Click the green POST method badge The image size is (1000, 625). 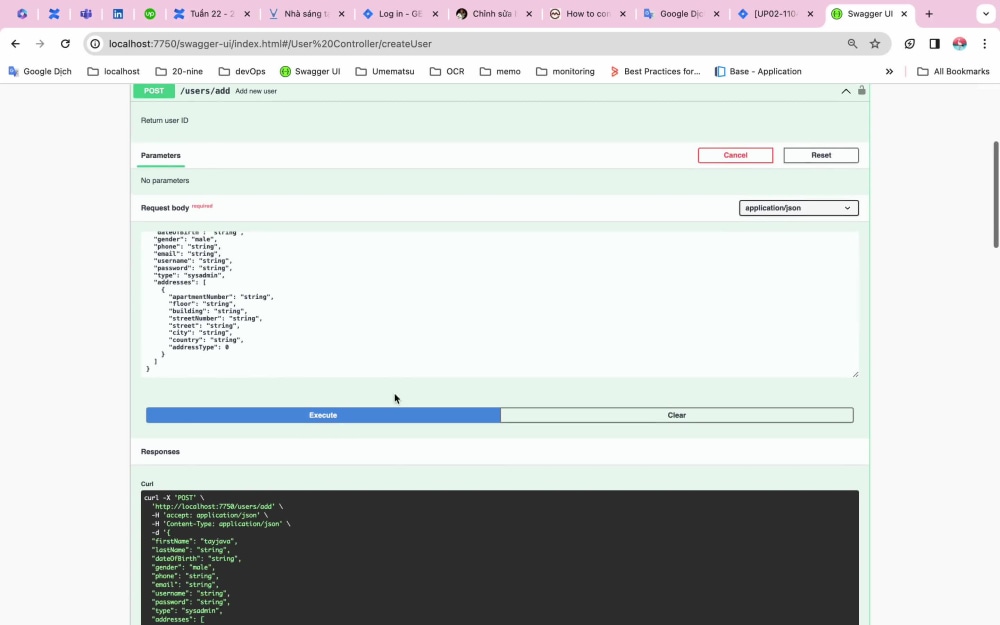point(154,91)
